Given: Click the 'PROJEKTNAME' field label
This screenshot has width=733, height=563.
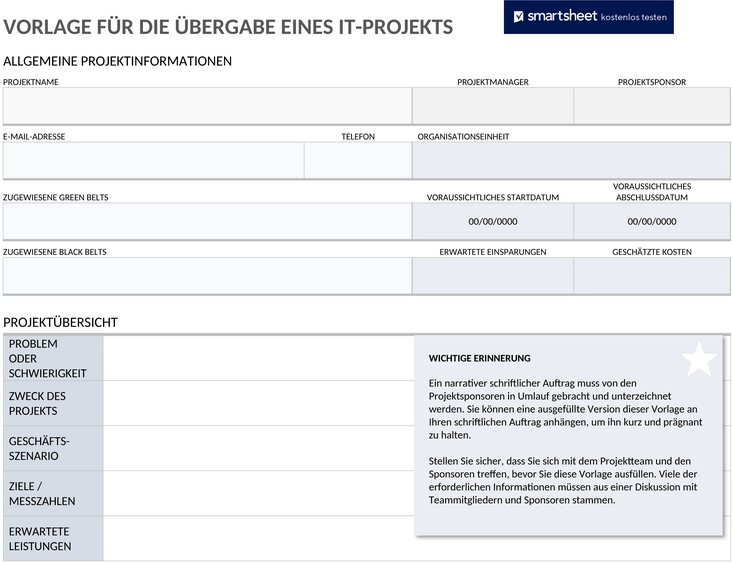Looking at the screenshot, I should 31,82.
